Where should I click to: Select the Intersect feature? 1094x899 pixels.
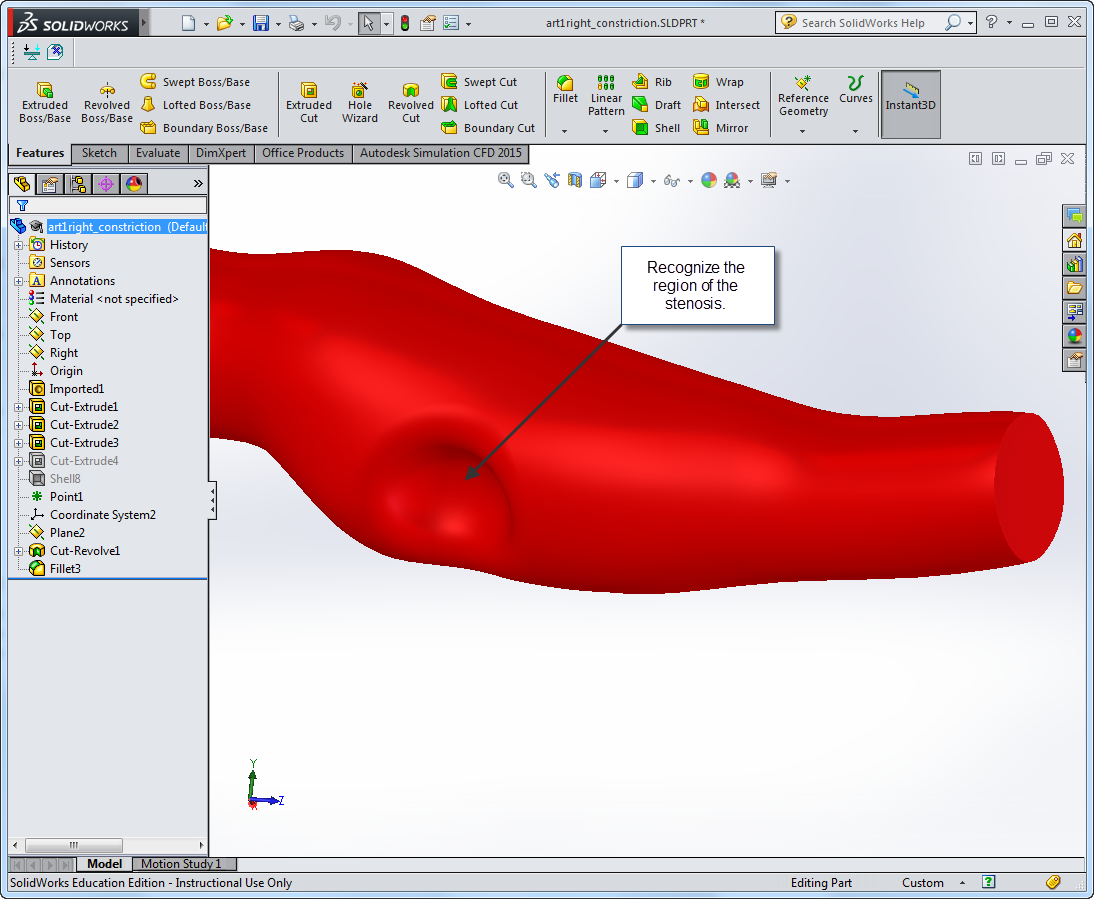[726, 105]
